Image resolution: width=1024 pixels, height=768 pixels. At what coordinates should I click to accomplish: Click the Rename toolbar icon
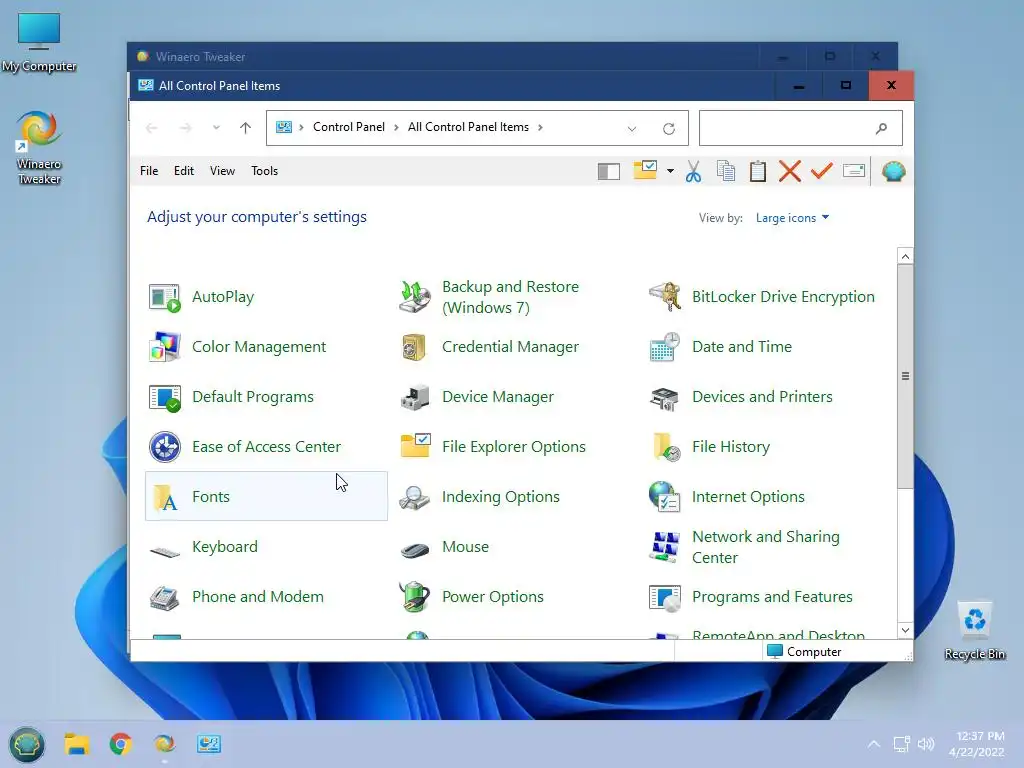(854, 171)
